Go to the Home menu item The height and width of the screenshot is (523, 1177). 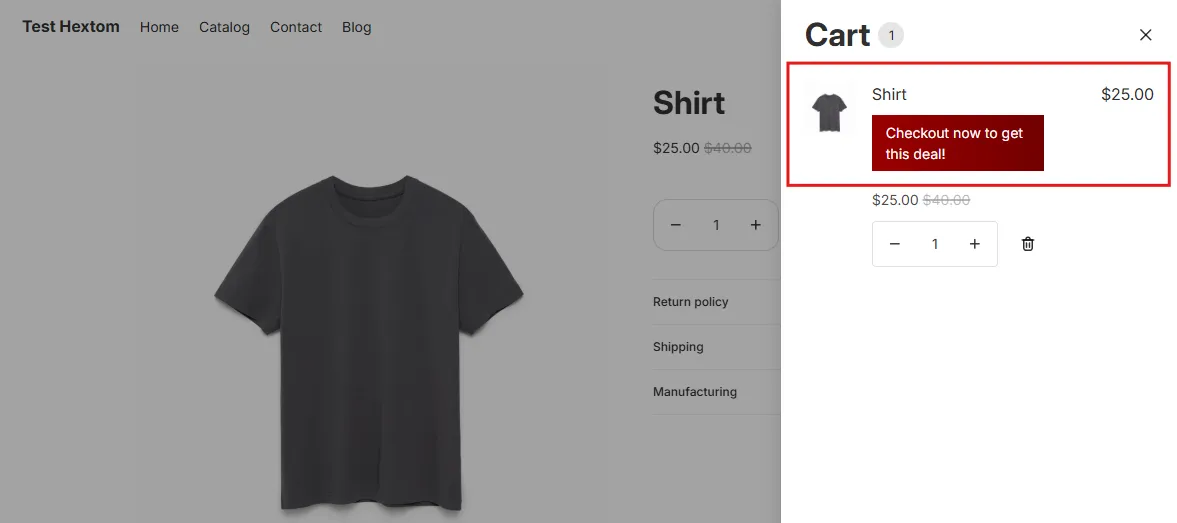[x=159, y=27]
